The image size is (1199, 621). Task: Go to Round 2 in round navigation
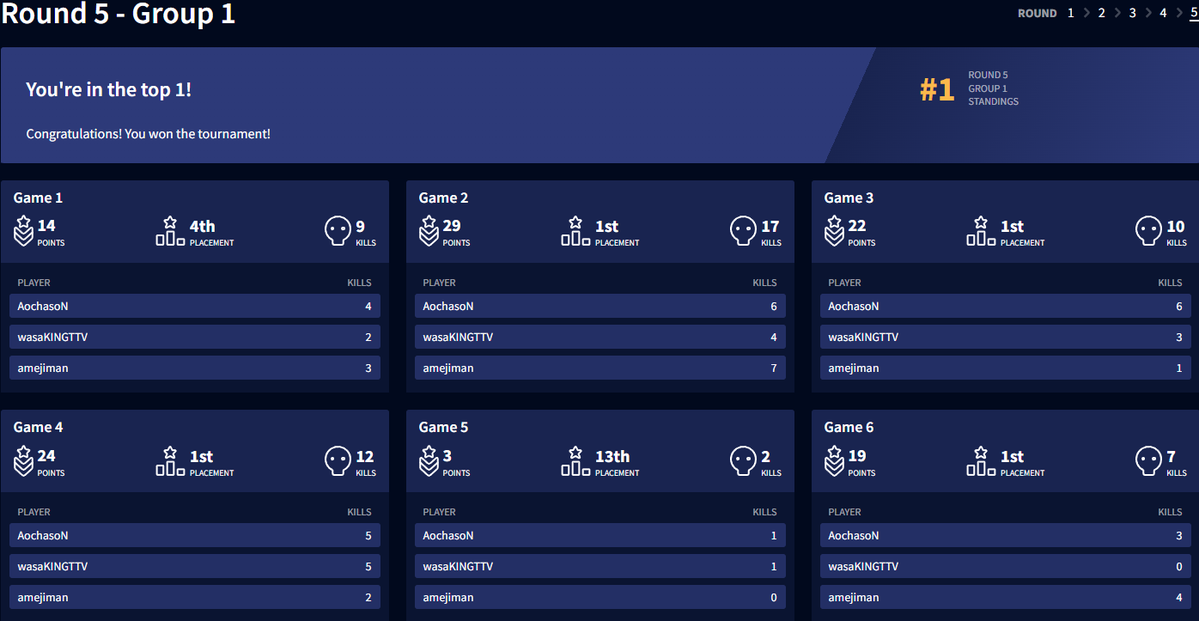pos(1101,13)
